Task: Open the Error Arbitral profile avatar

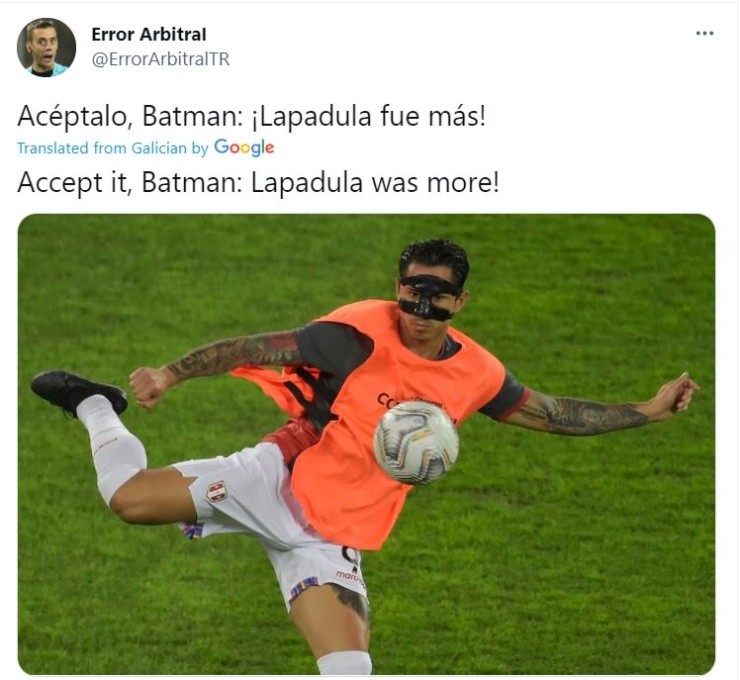Action: pyautogui.click(x=46, y=47)
